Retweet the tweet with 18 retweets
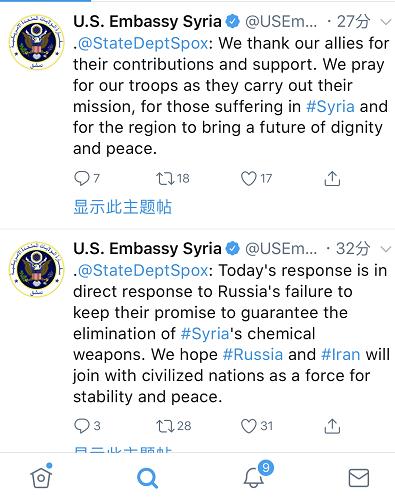The height and width of the screenshot is (501, 395). coord(166,179)
